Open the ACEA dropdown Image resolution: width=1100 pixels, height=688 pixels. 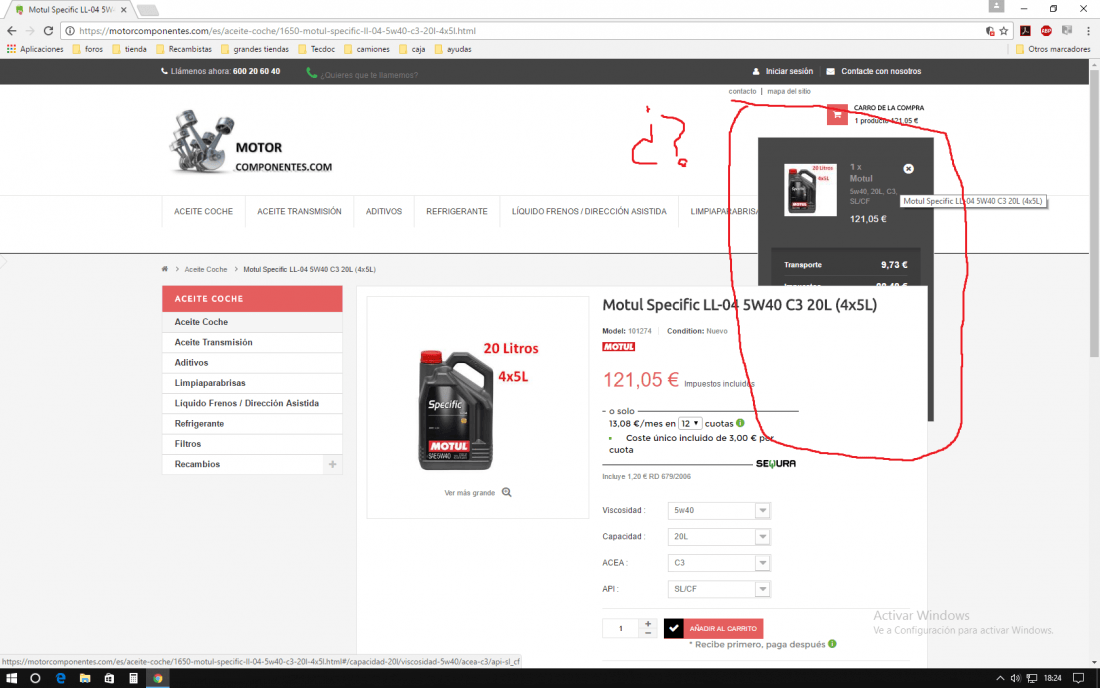pos(719,562)
